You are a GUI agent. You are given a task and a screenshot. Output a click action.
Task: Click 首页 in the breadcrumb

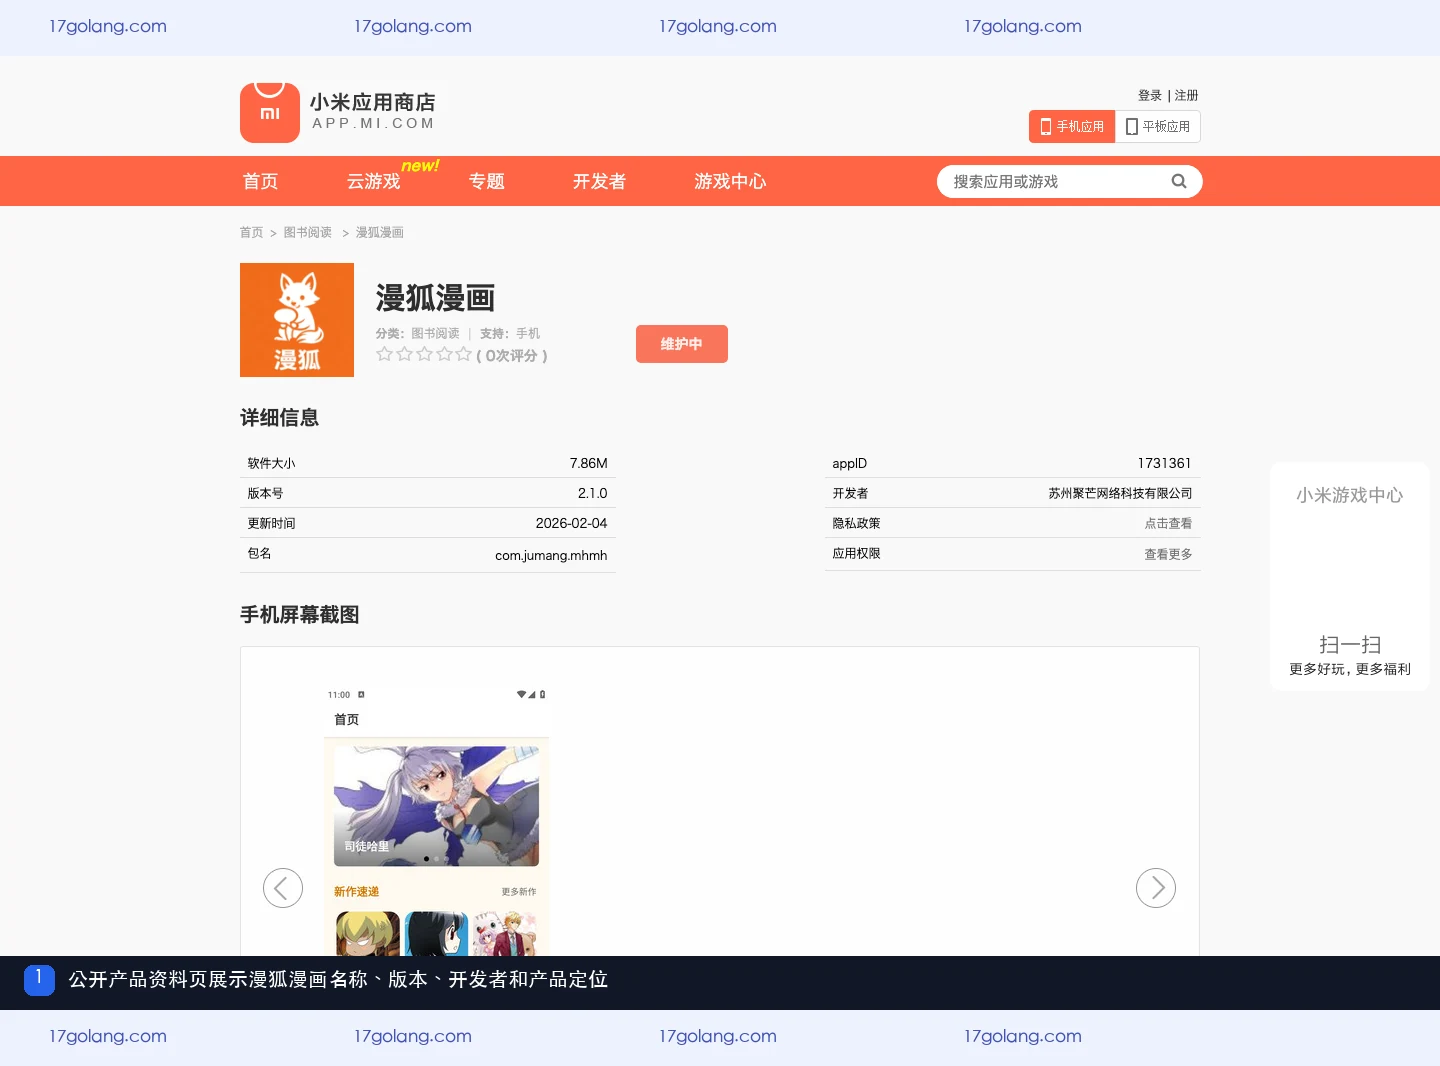coord(251,232)
